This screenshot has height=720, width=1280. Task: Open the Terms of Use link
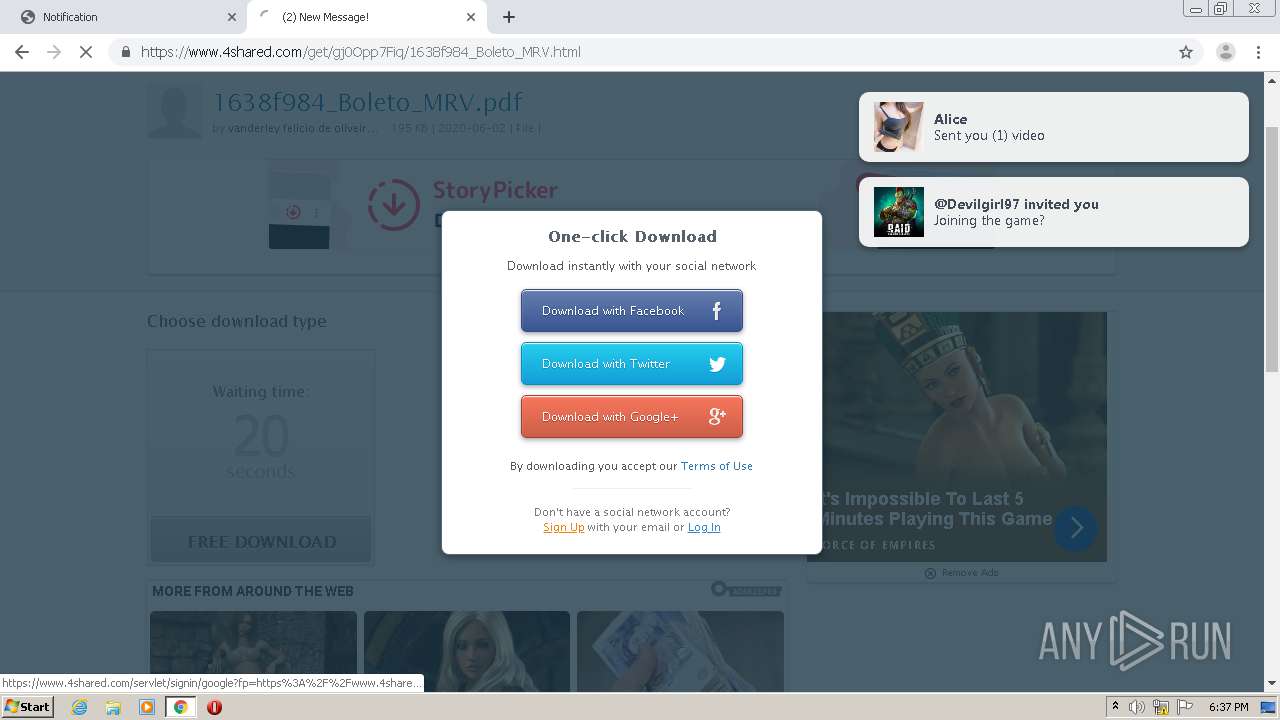716,466
